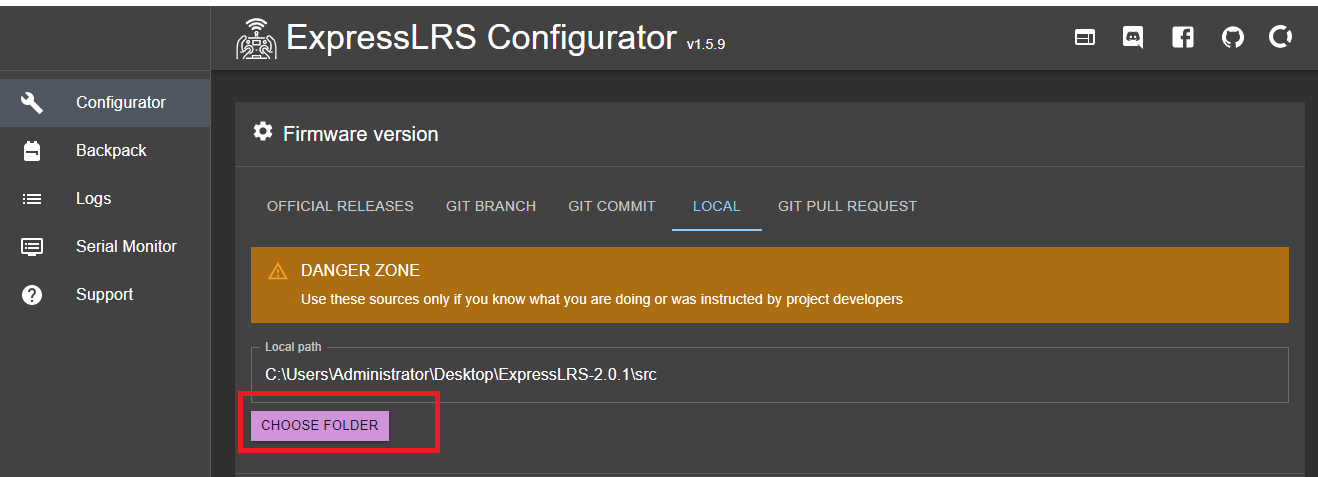Image resolution: width=1318 pixels, height=477 pixels.
Task: Click the Open Collective icon in header
Action: coord(1281,38)
